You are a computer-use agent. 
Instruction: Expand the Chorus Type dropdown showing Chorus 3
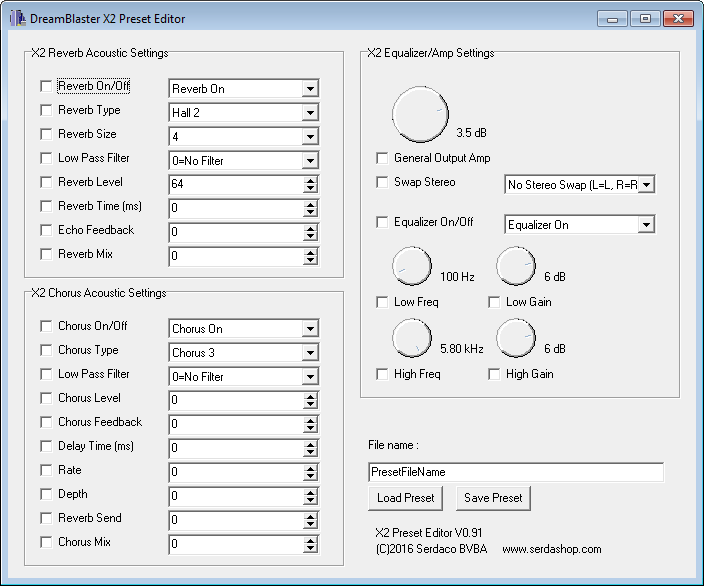tap(310, 353)
